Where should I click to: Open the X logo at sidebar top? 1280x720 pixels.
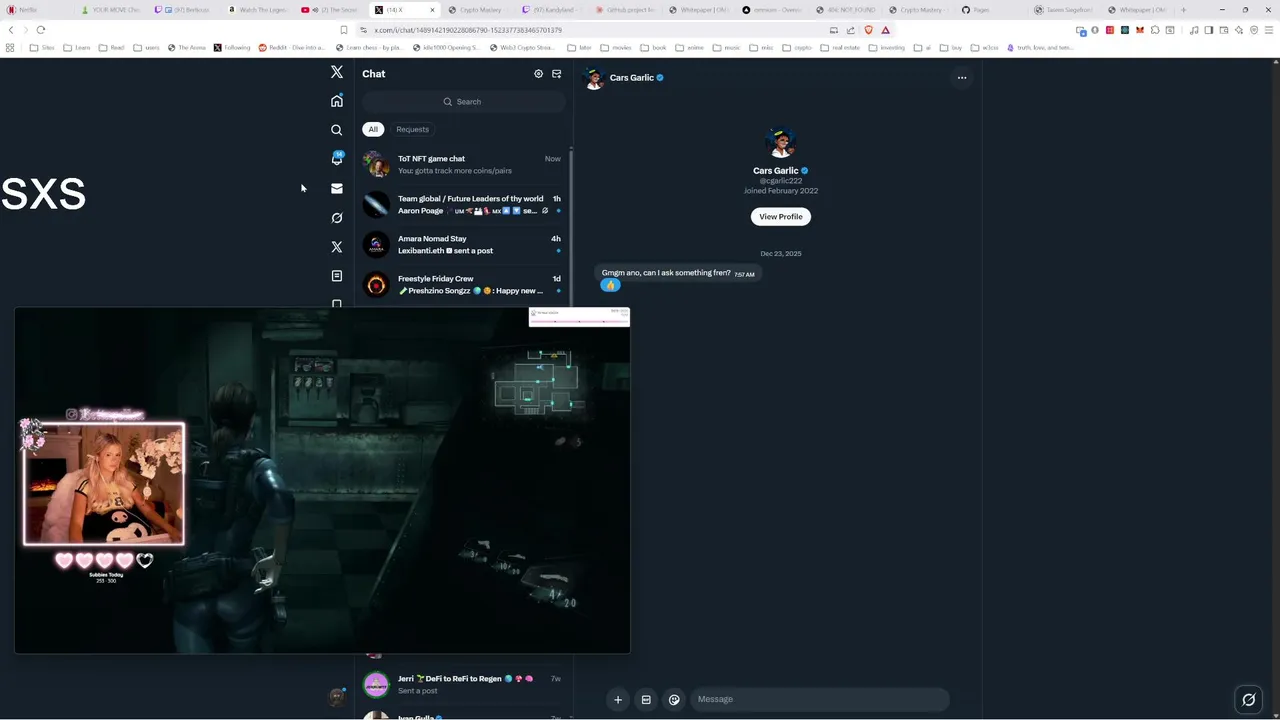[337, 72]
